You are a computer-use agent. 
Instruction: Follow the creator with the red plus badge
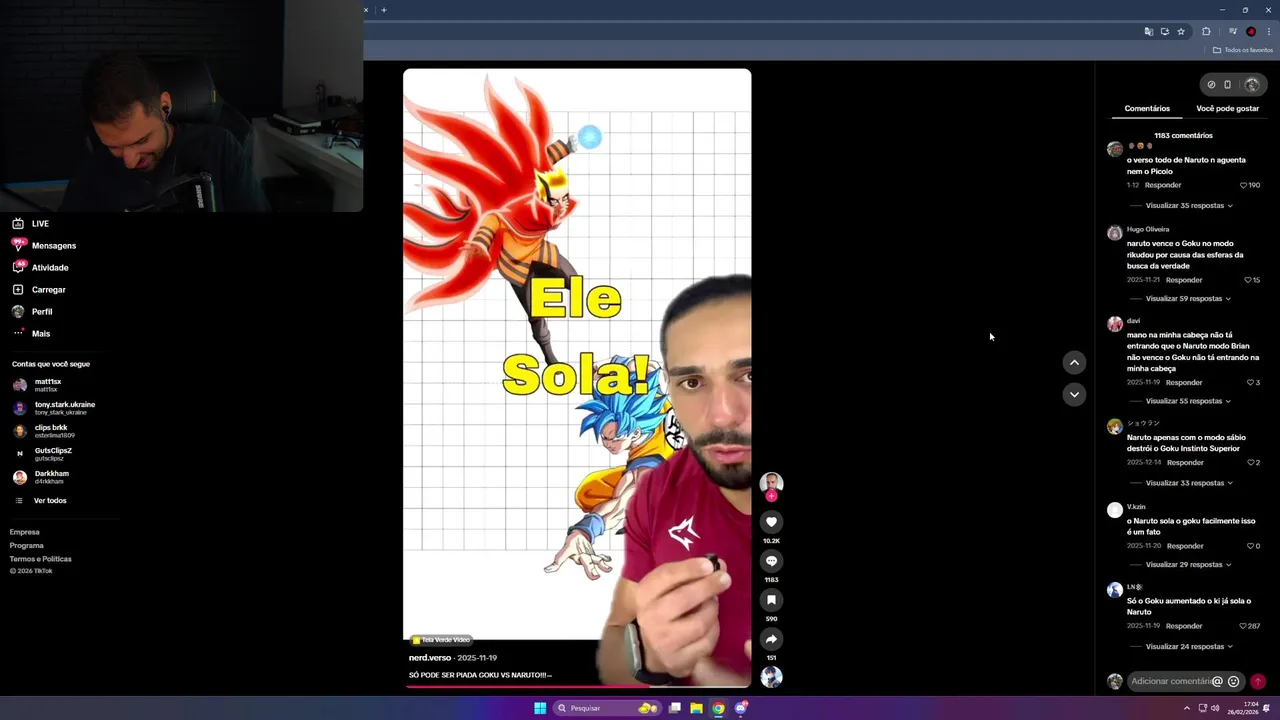(771, 496)
